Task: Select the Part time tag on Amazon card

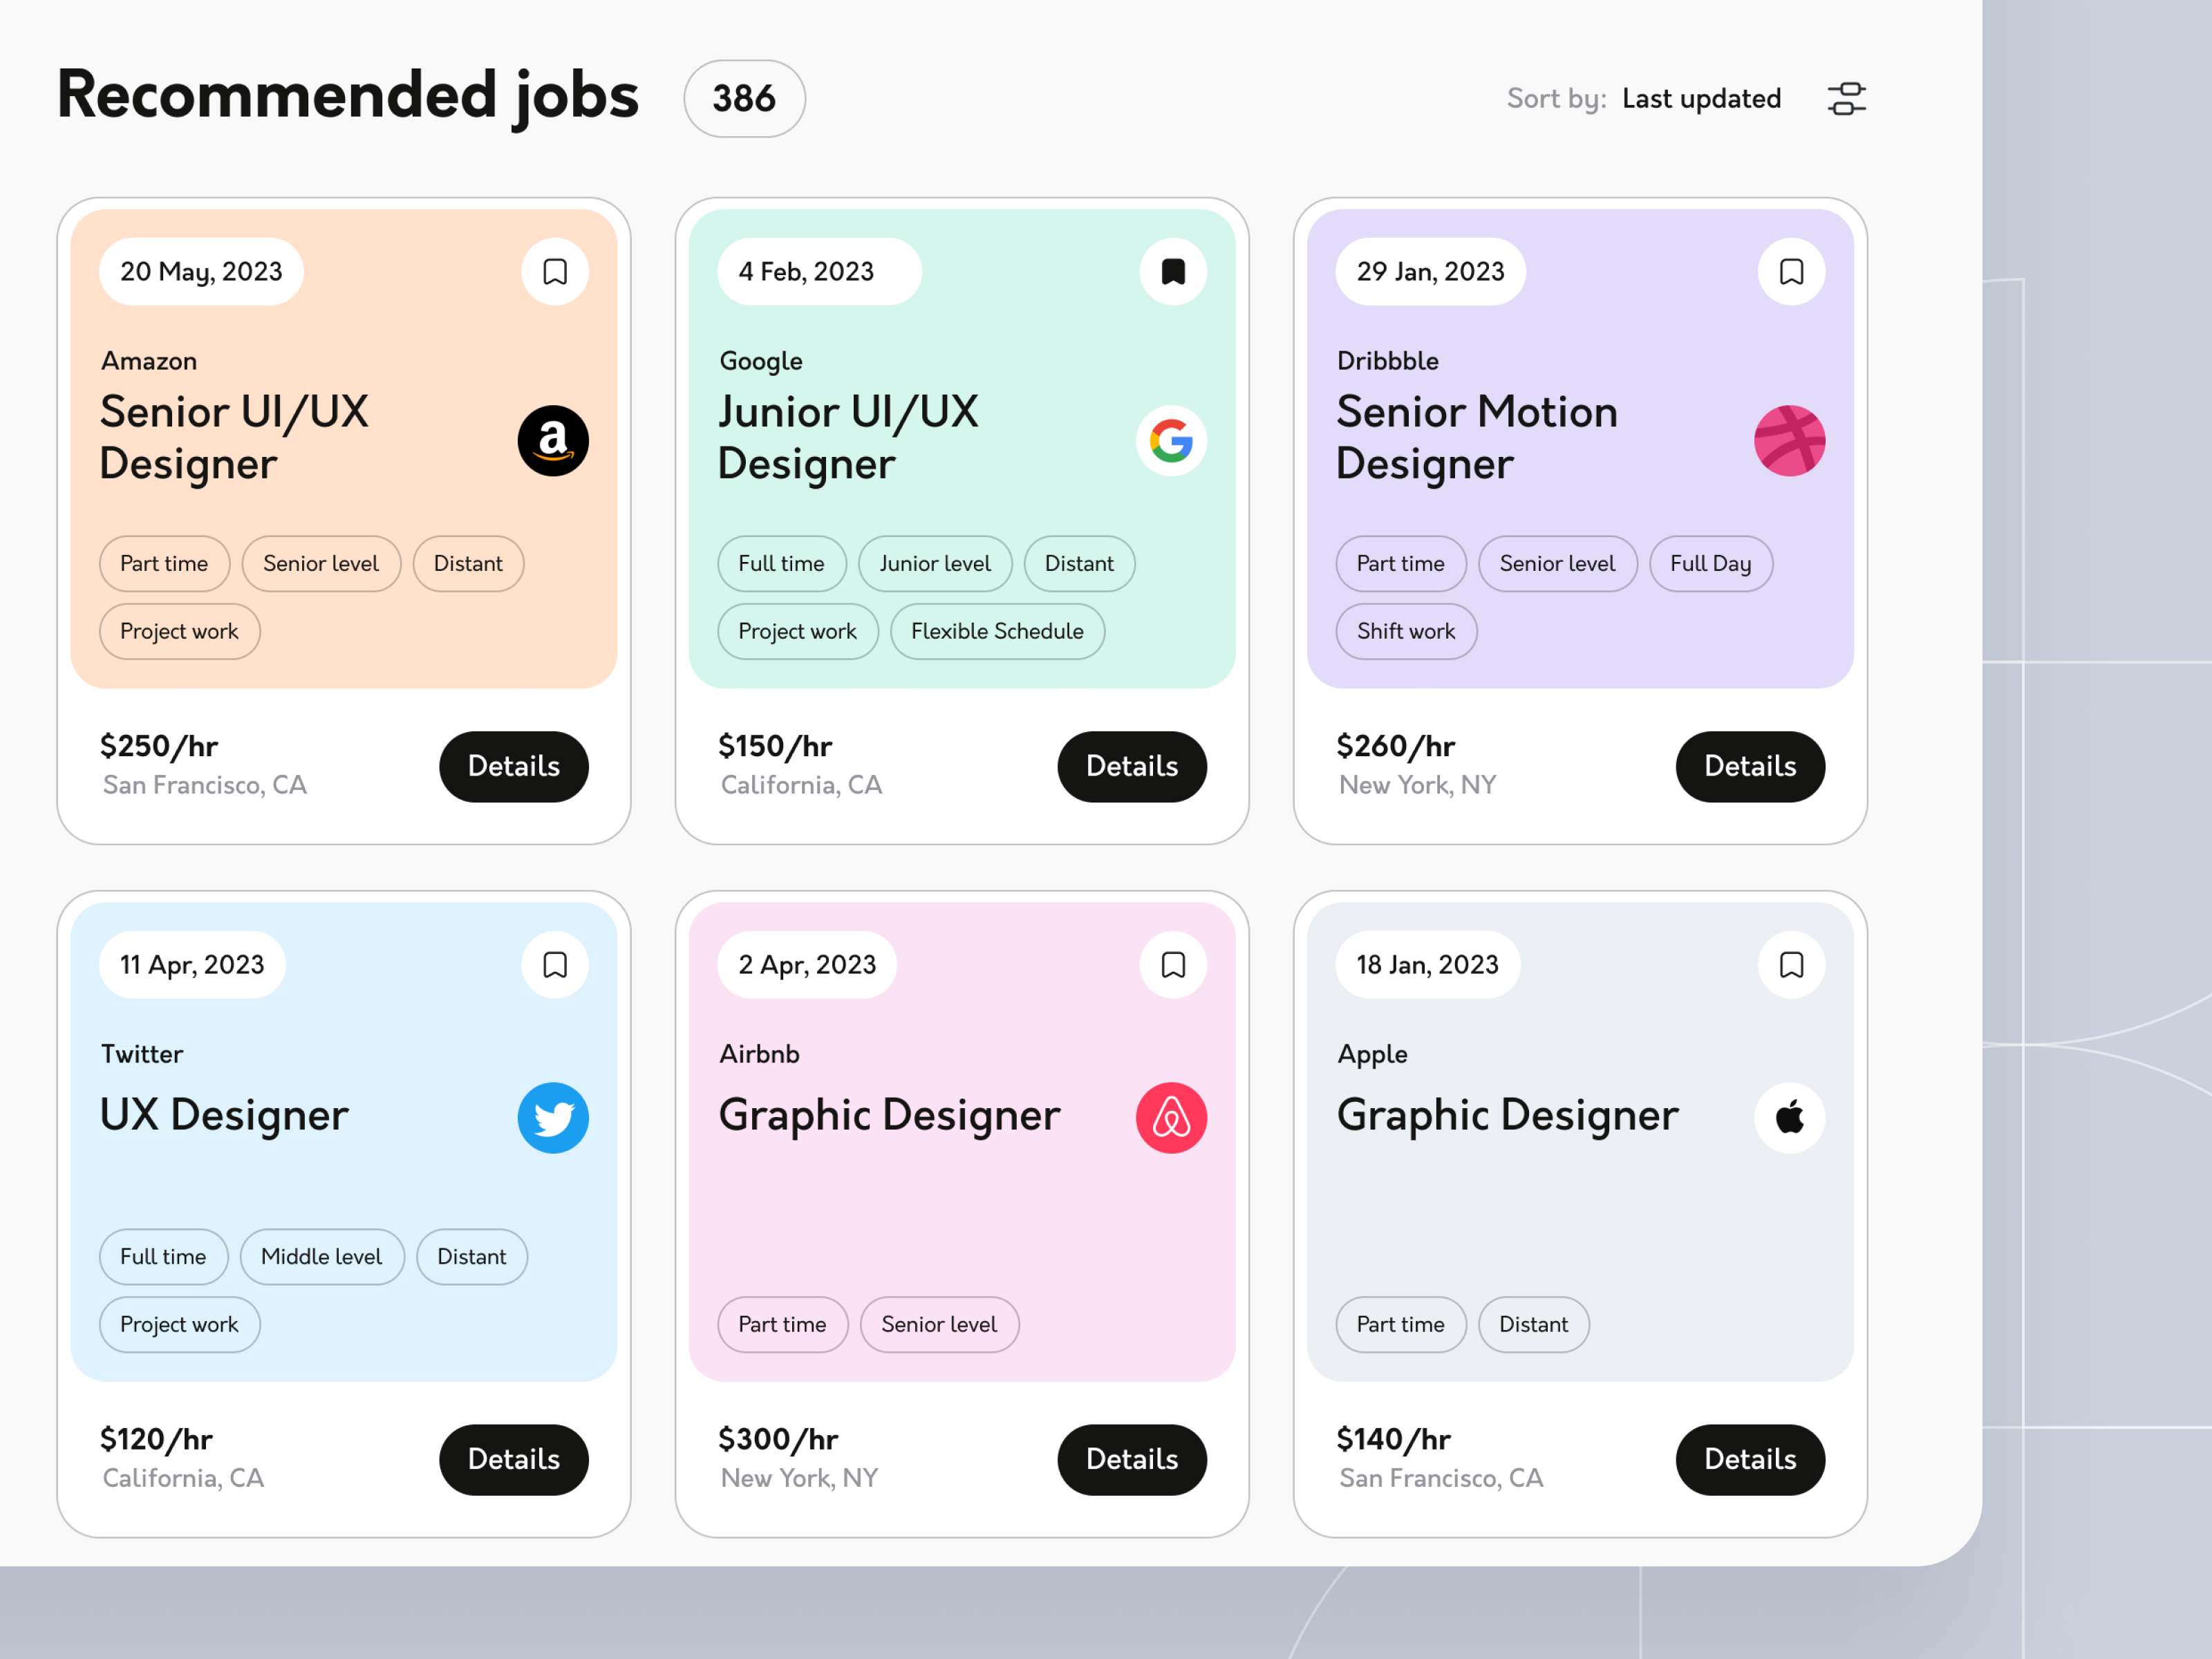Action: coord(164,563)
